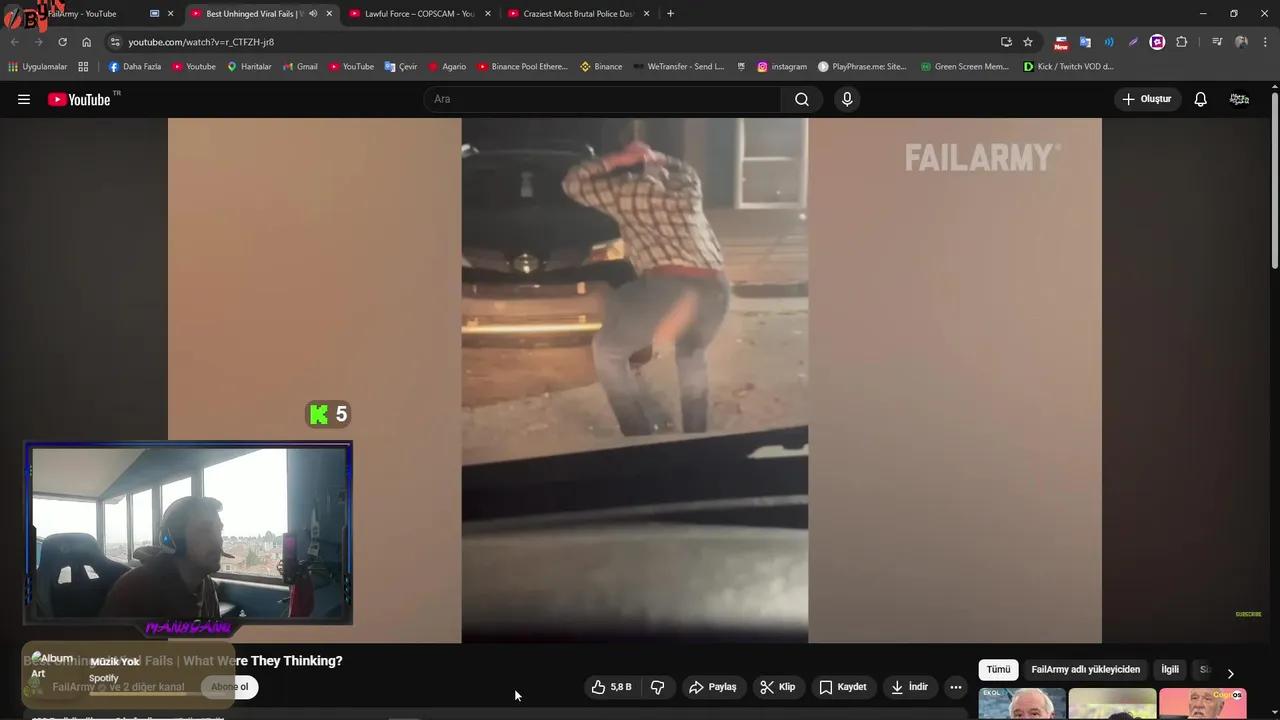Open the Chrome profile avatar

(1241, 42)
